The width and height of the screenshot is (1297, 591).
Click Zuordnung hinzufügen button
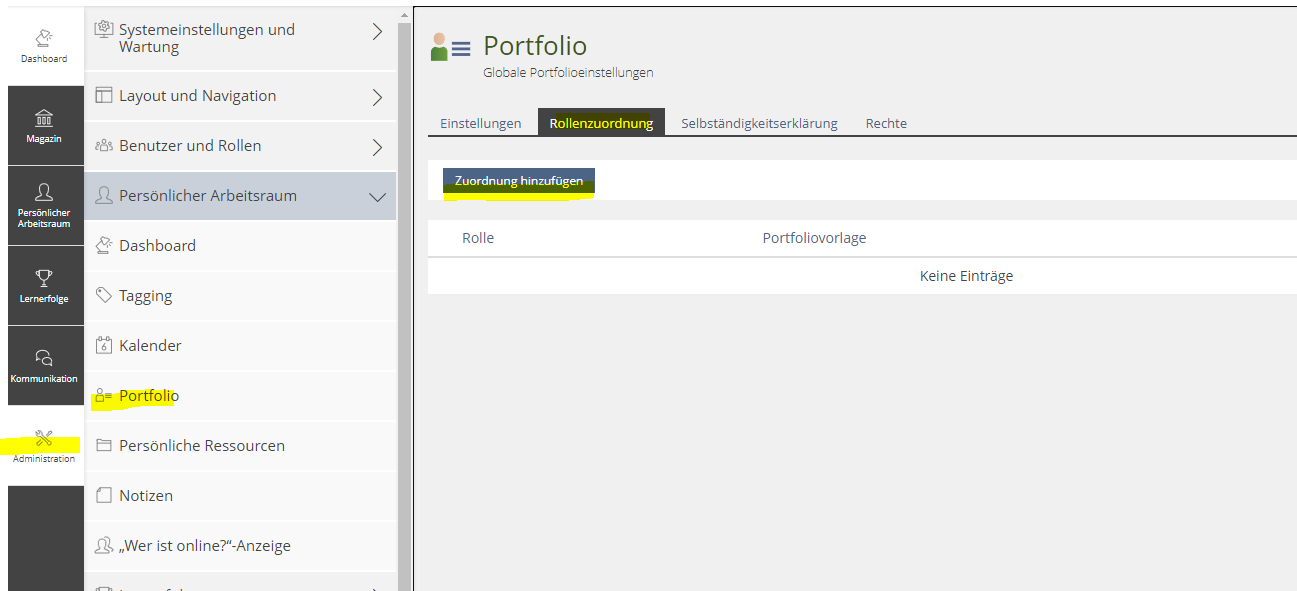click(519, 181)
